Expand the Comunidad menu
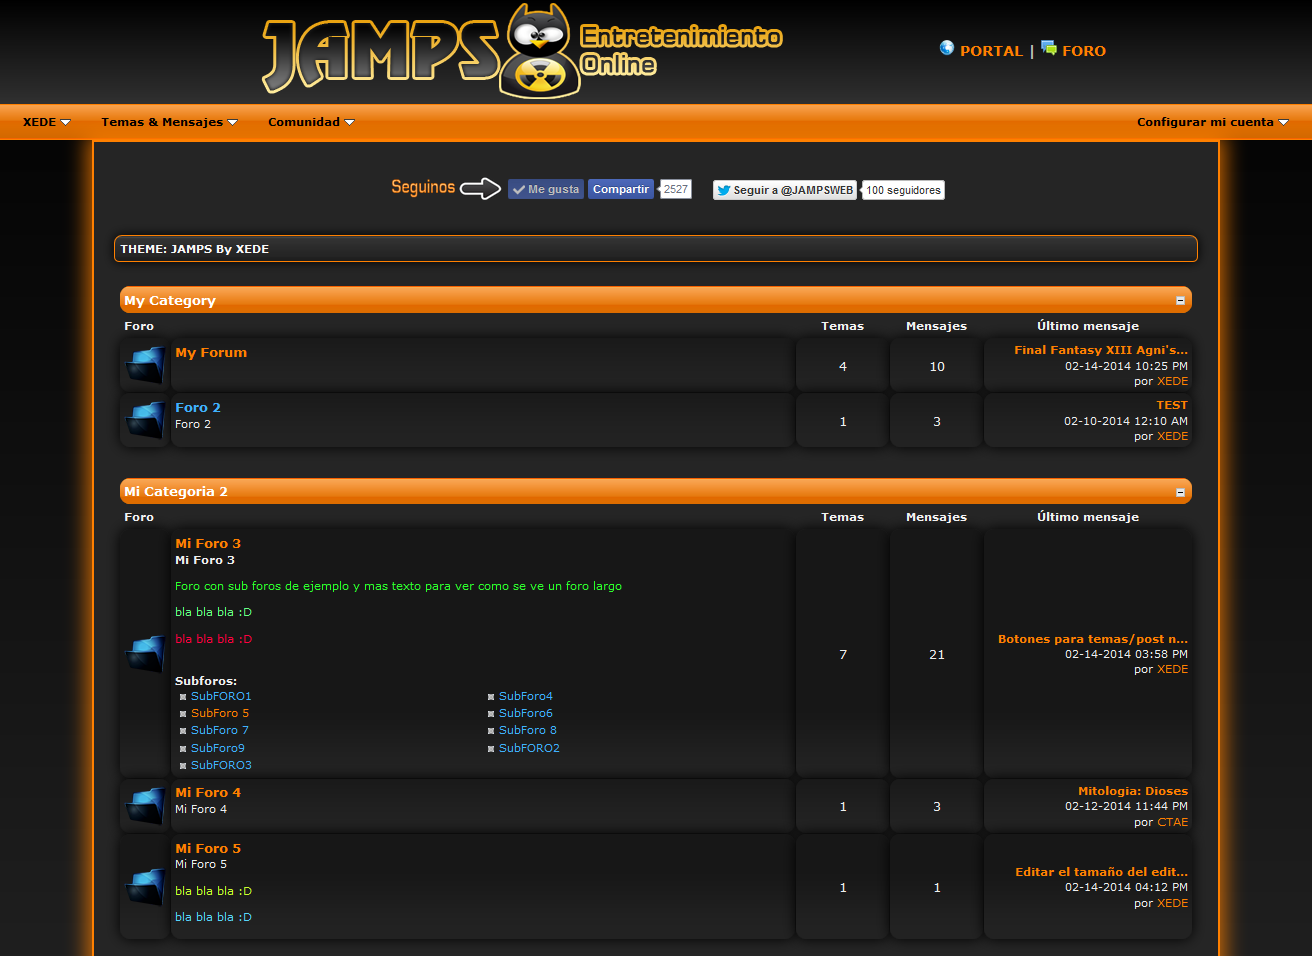1312x956 pixels. pyautogui.click(x=311, y=122)
